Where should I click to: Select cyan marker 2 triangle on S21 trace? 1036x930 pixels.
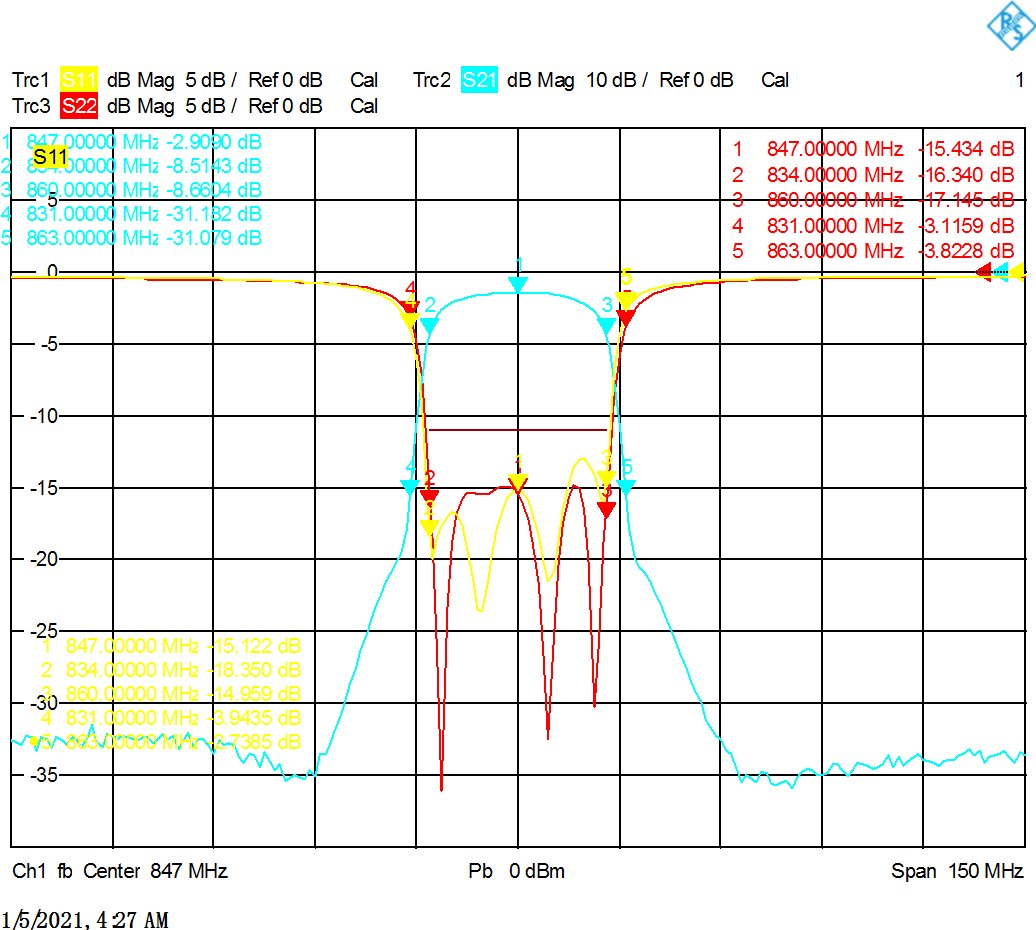[429, 325]
